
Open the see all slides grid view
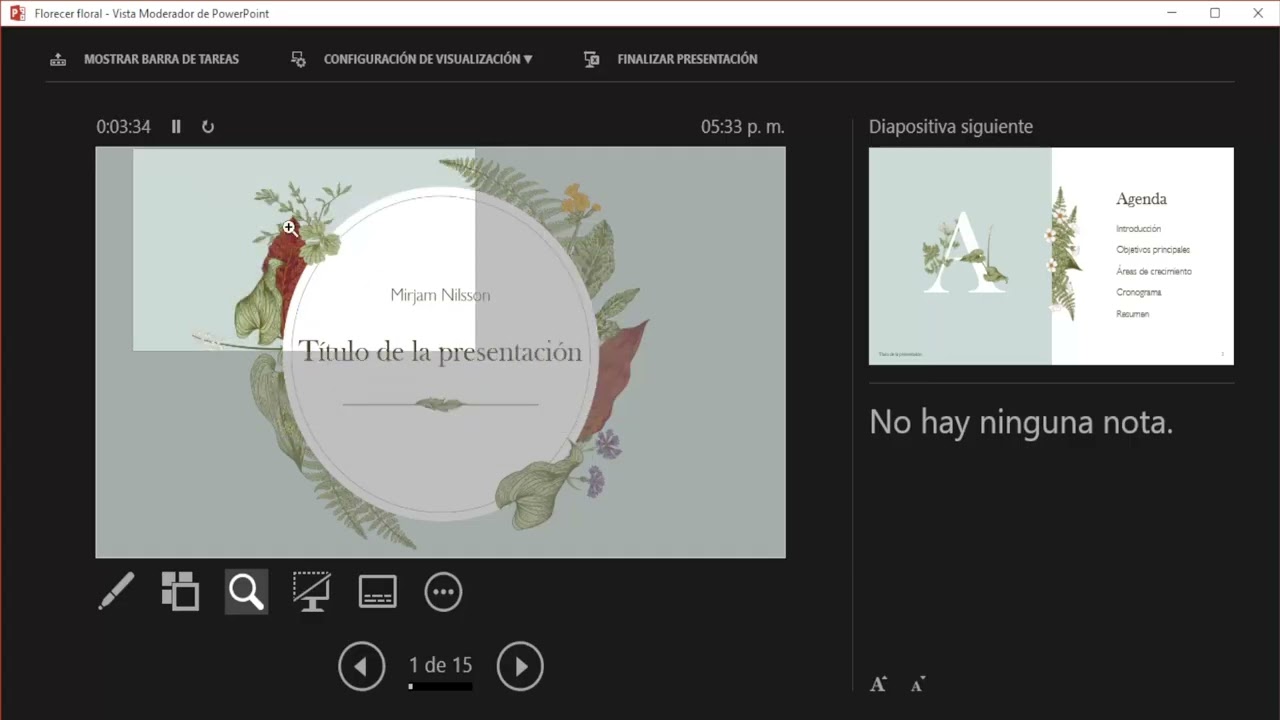click(180, 592)
